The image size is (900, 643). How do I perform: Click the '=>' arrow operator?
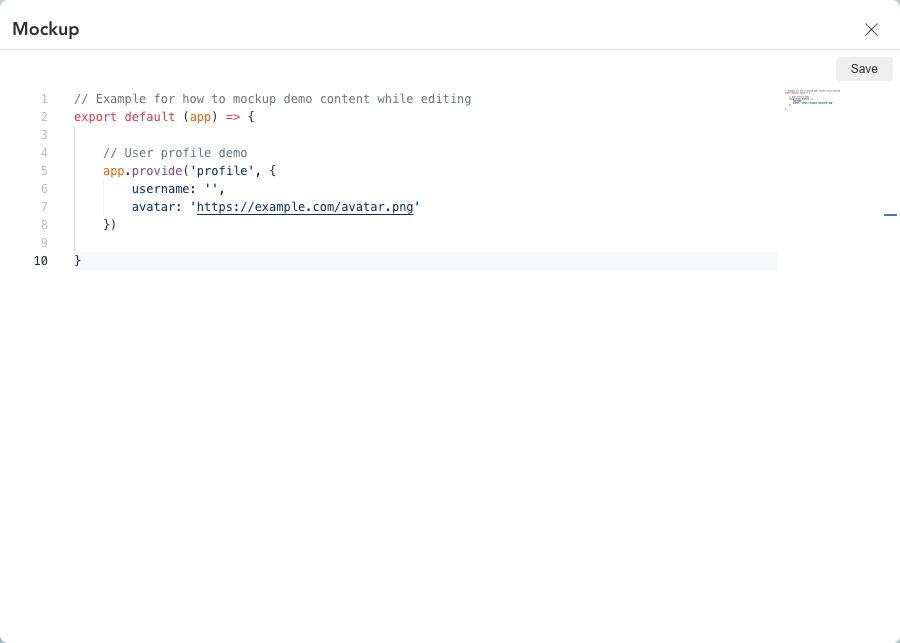232,117
